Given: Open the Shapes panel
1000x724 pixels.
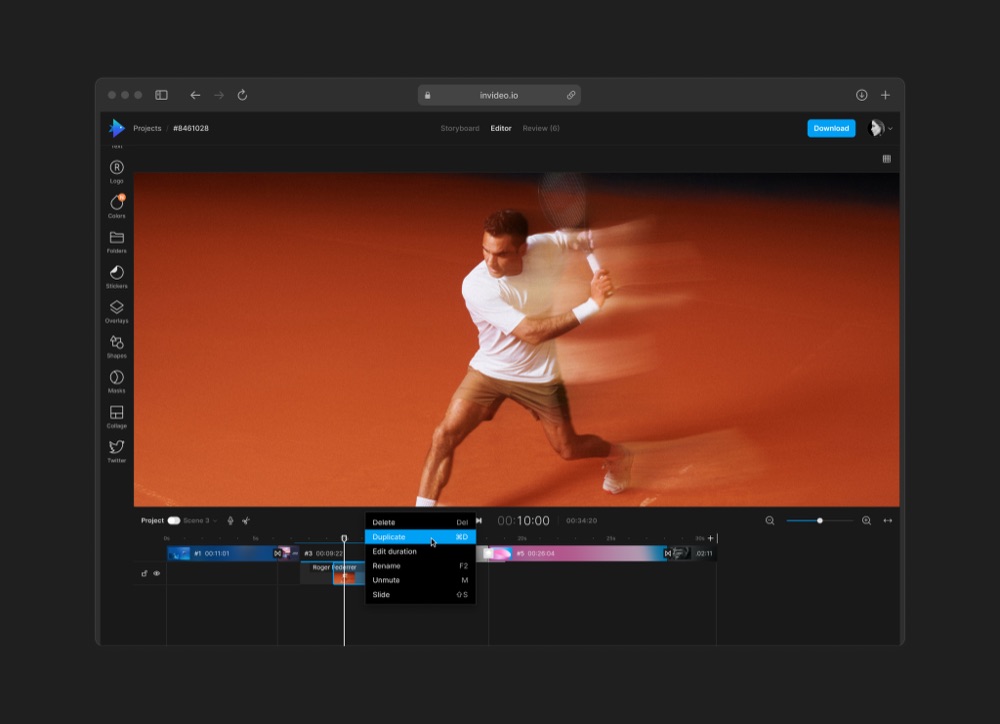Looking at the screenshot, I should click(x=117, y=346).
